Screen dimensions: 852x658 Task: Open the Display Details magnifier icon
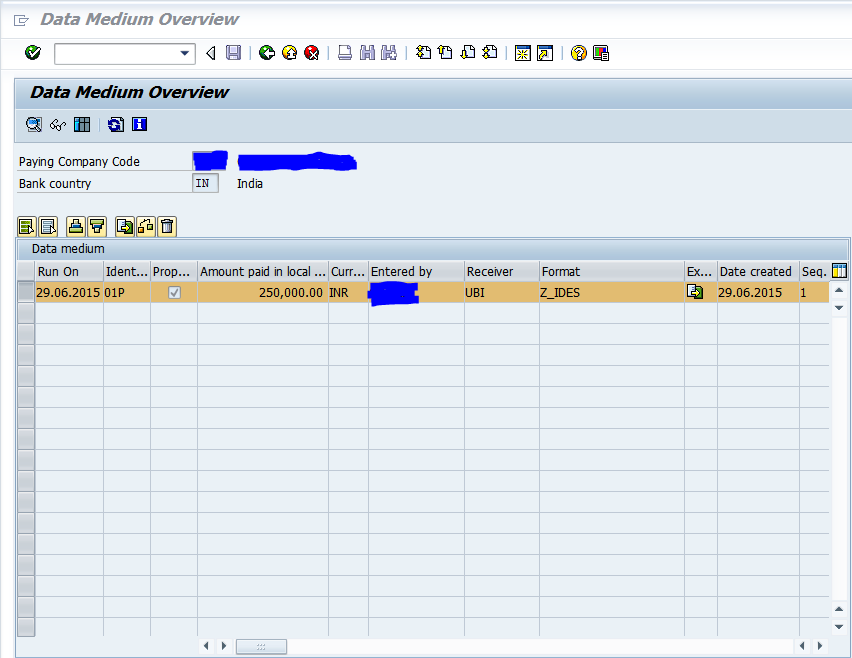(x=33, y=124)
